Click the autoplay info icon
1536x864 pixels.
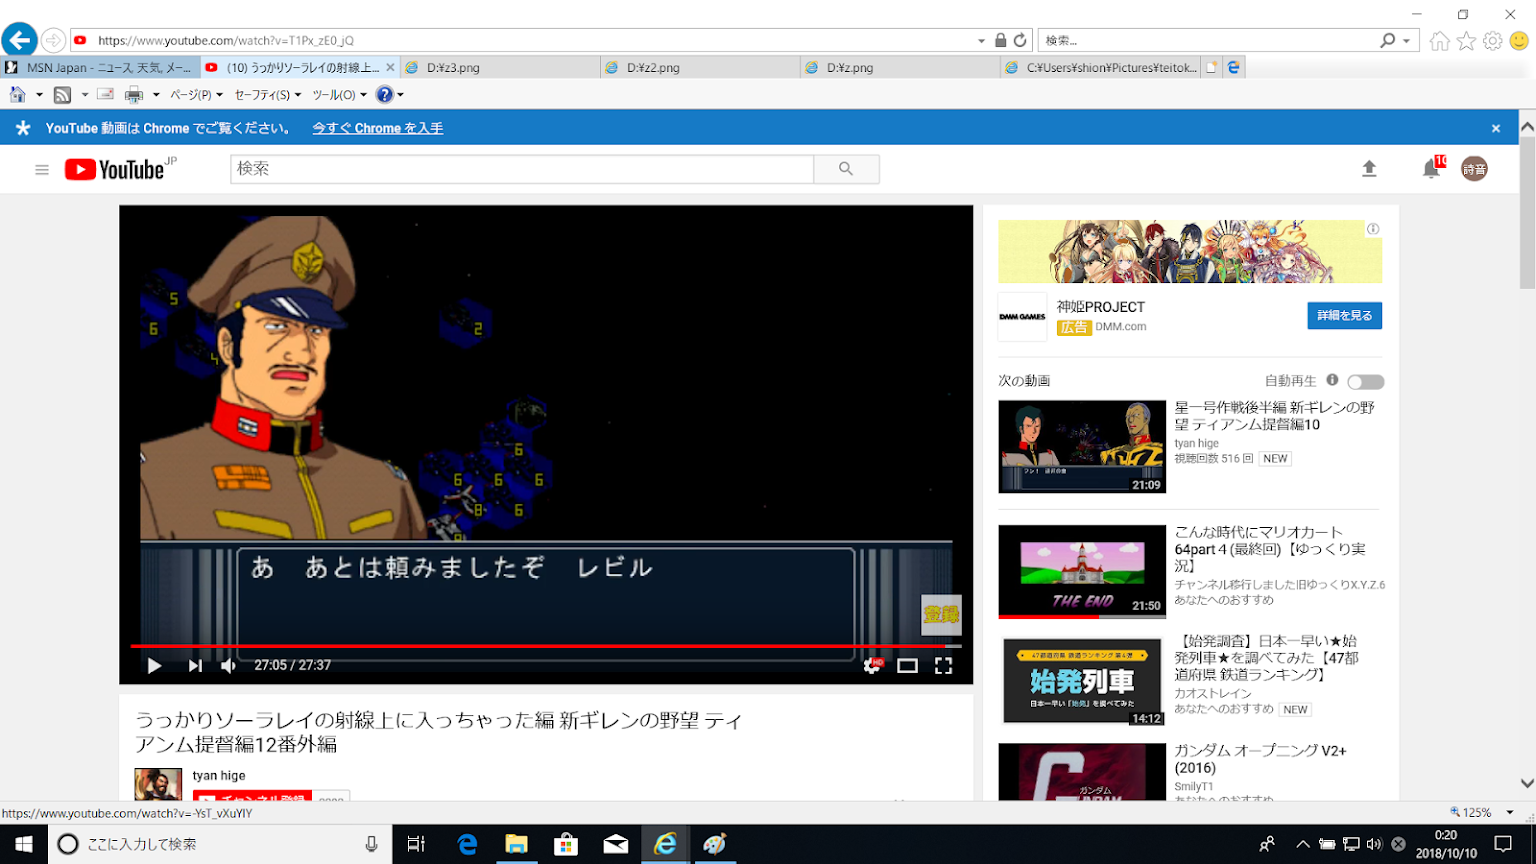pos(1332,380)
